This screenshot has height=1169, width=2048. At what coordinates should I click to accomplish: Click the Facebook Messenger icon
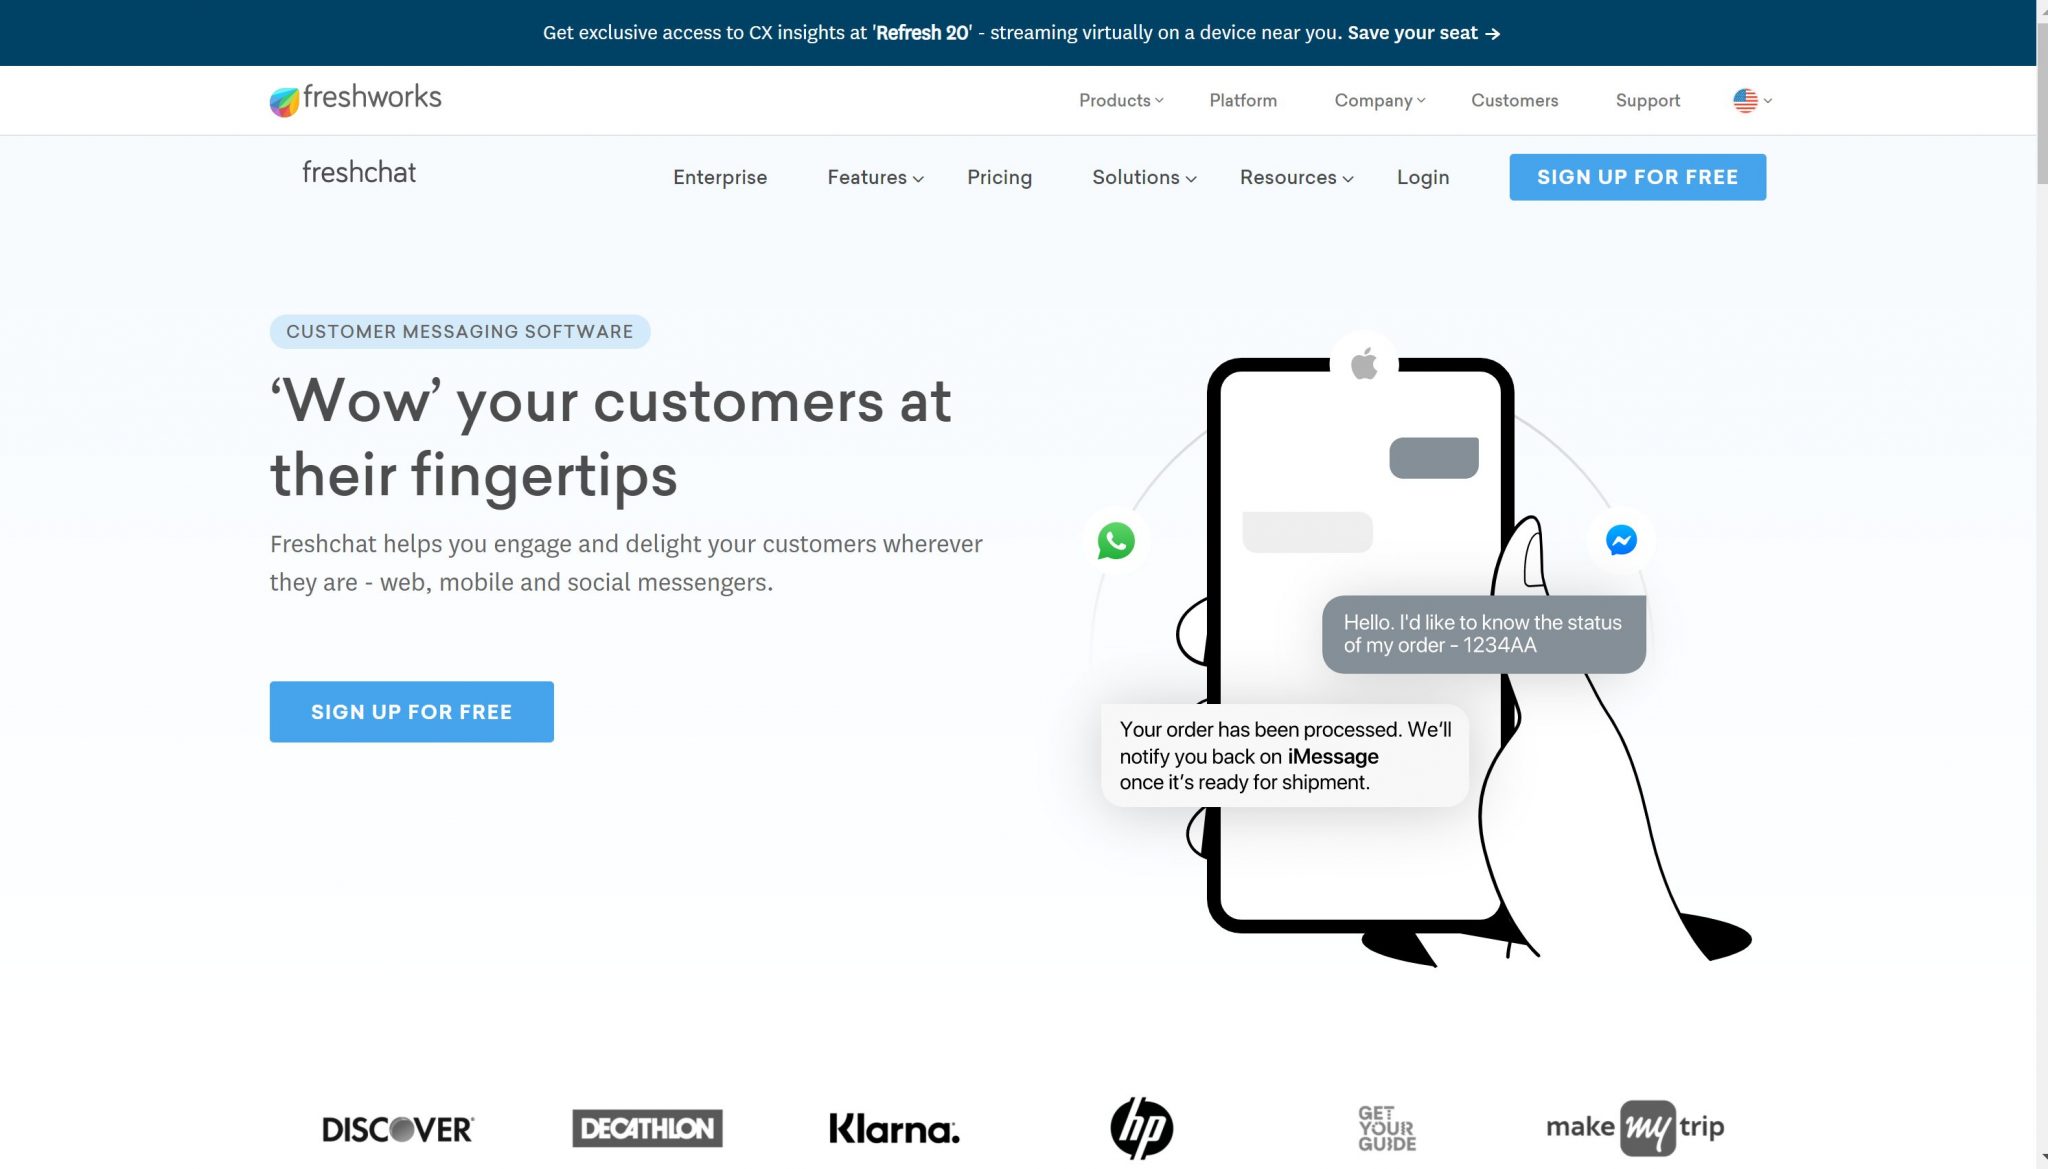click(x=1621, y=540)
